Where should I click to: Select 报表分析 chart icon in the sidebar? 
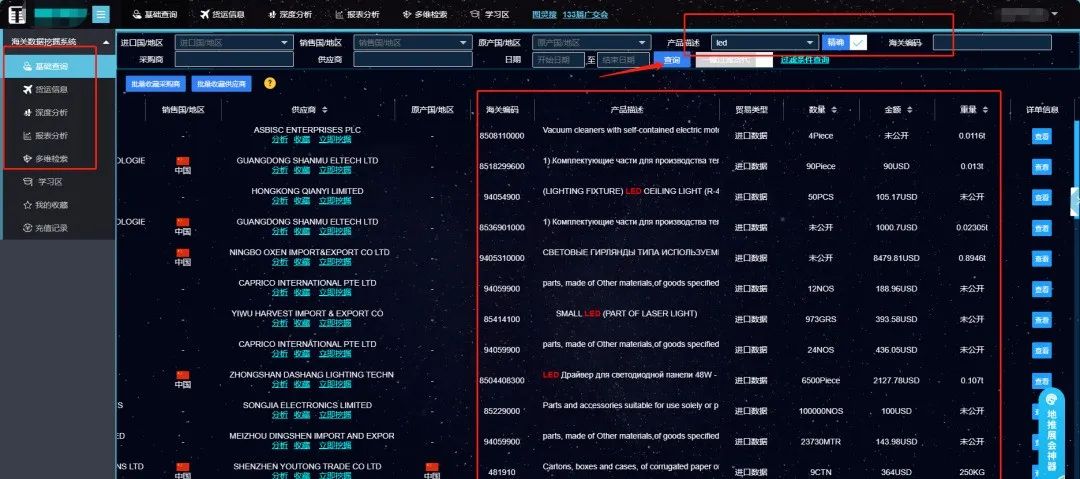[28, 136]
